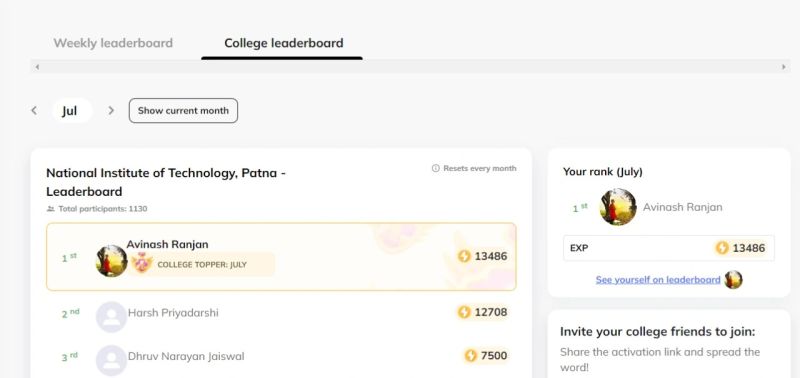800x378 pixels.
Task: Click the bolt icon beside 7500
Action: tap(470, 356)
